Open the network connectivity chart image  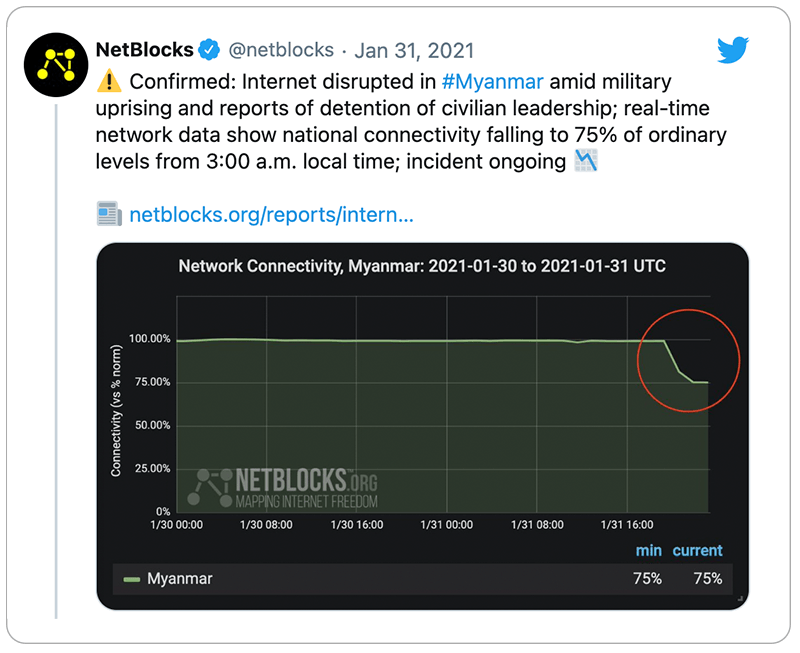[x=422, y=426]
